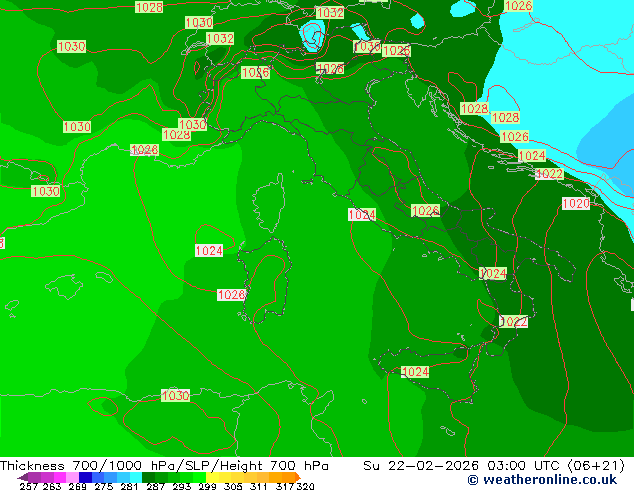Click the 1022 label over Calabria

coord(514,321)
